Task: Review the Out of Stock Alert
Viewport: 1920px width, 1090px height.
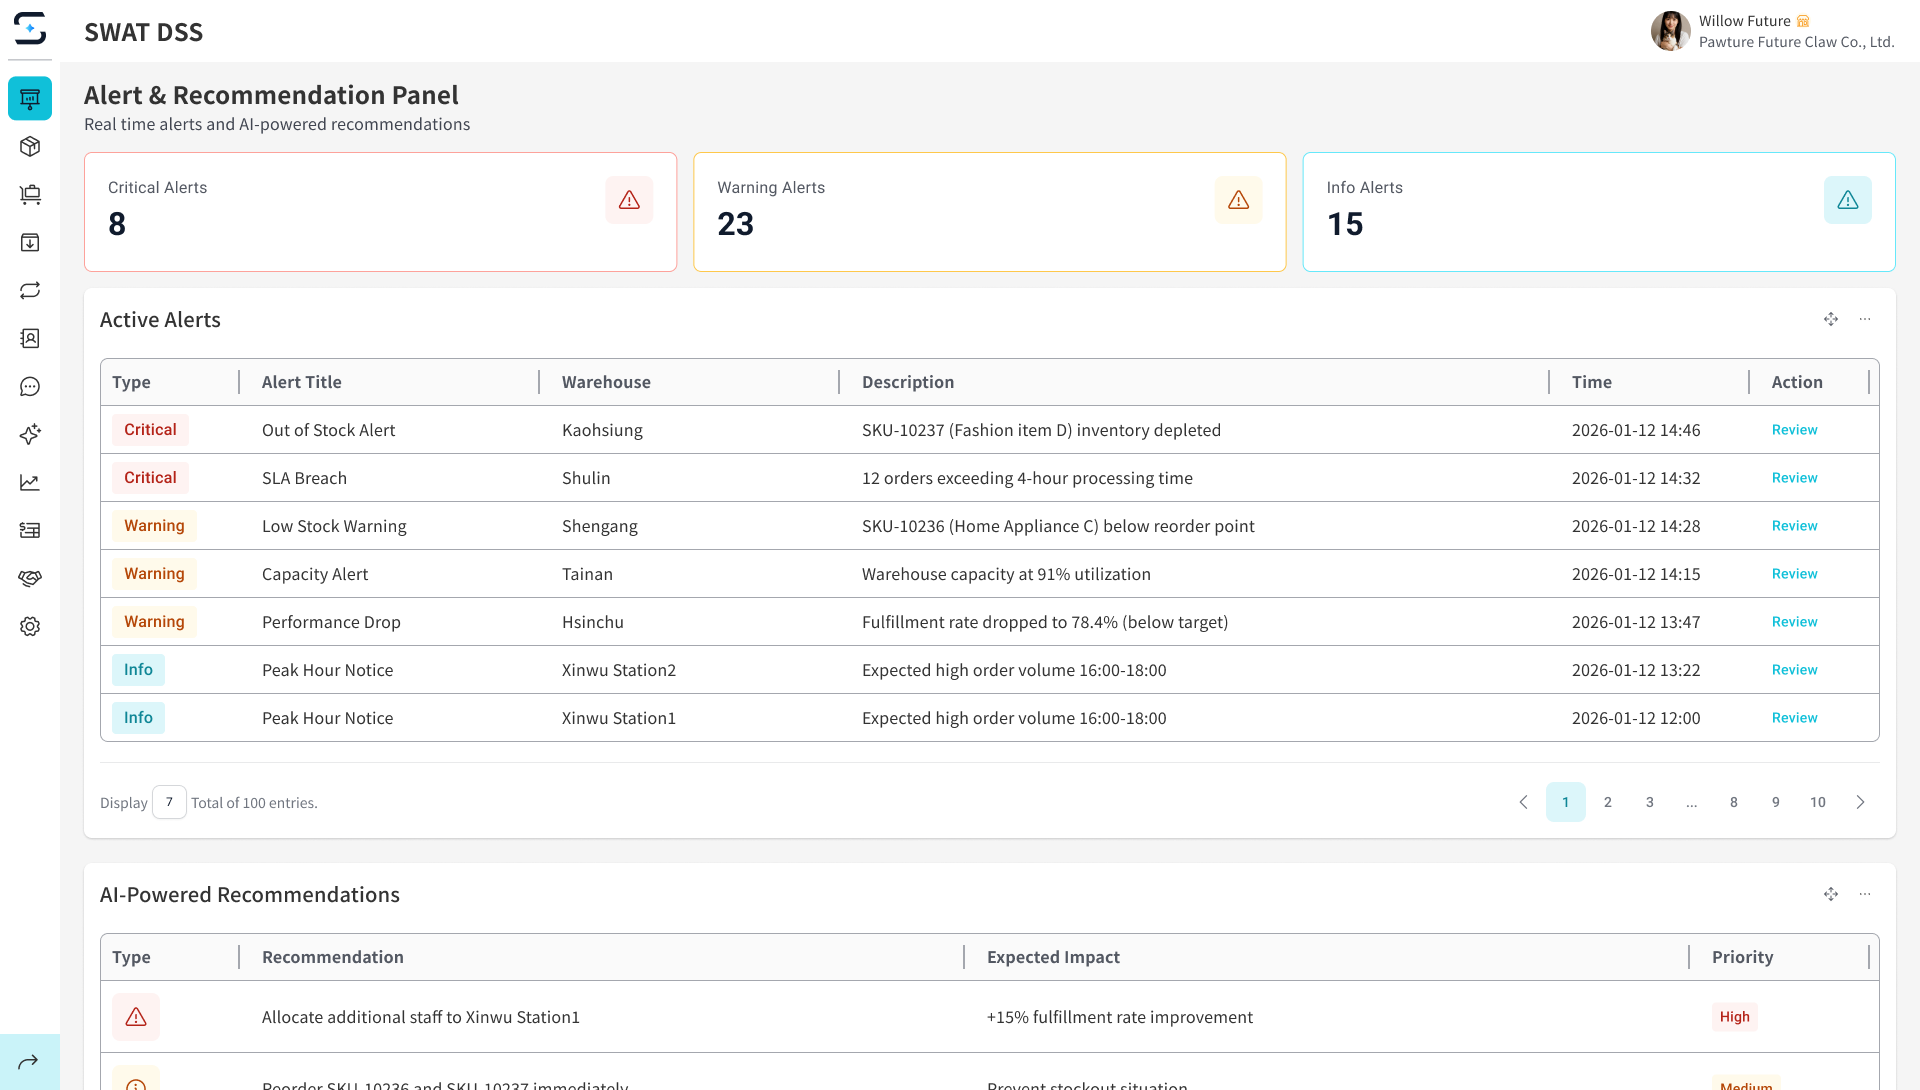Action: coord(1794,430)
